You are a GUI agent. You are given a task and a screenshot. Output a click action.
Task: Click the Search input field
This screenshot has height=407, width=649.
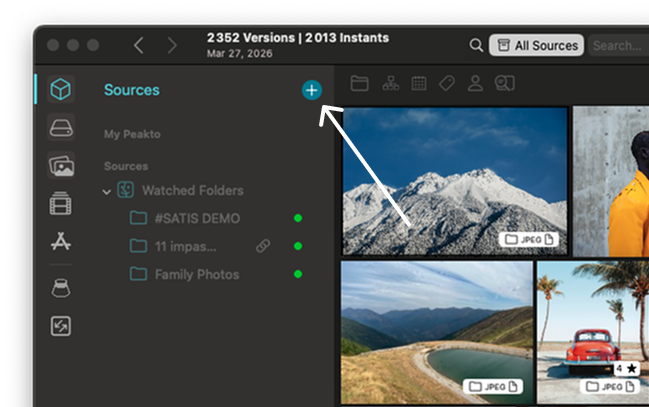(x=617, y=45)
